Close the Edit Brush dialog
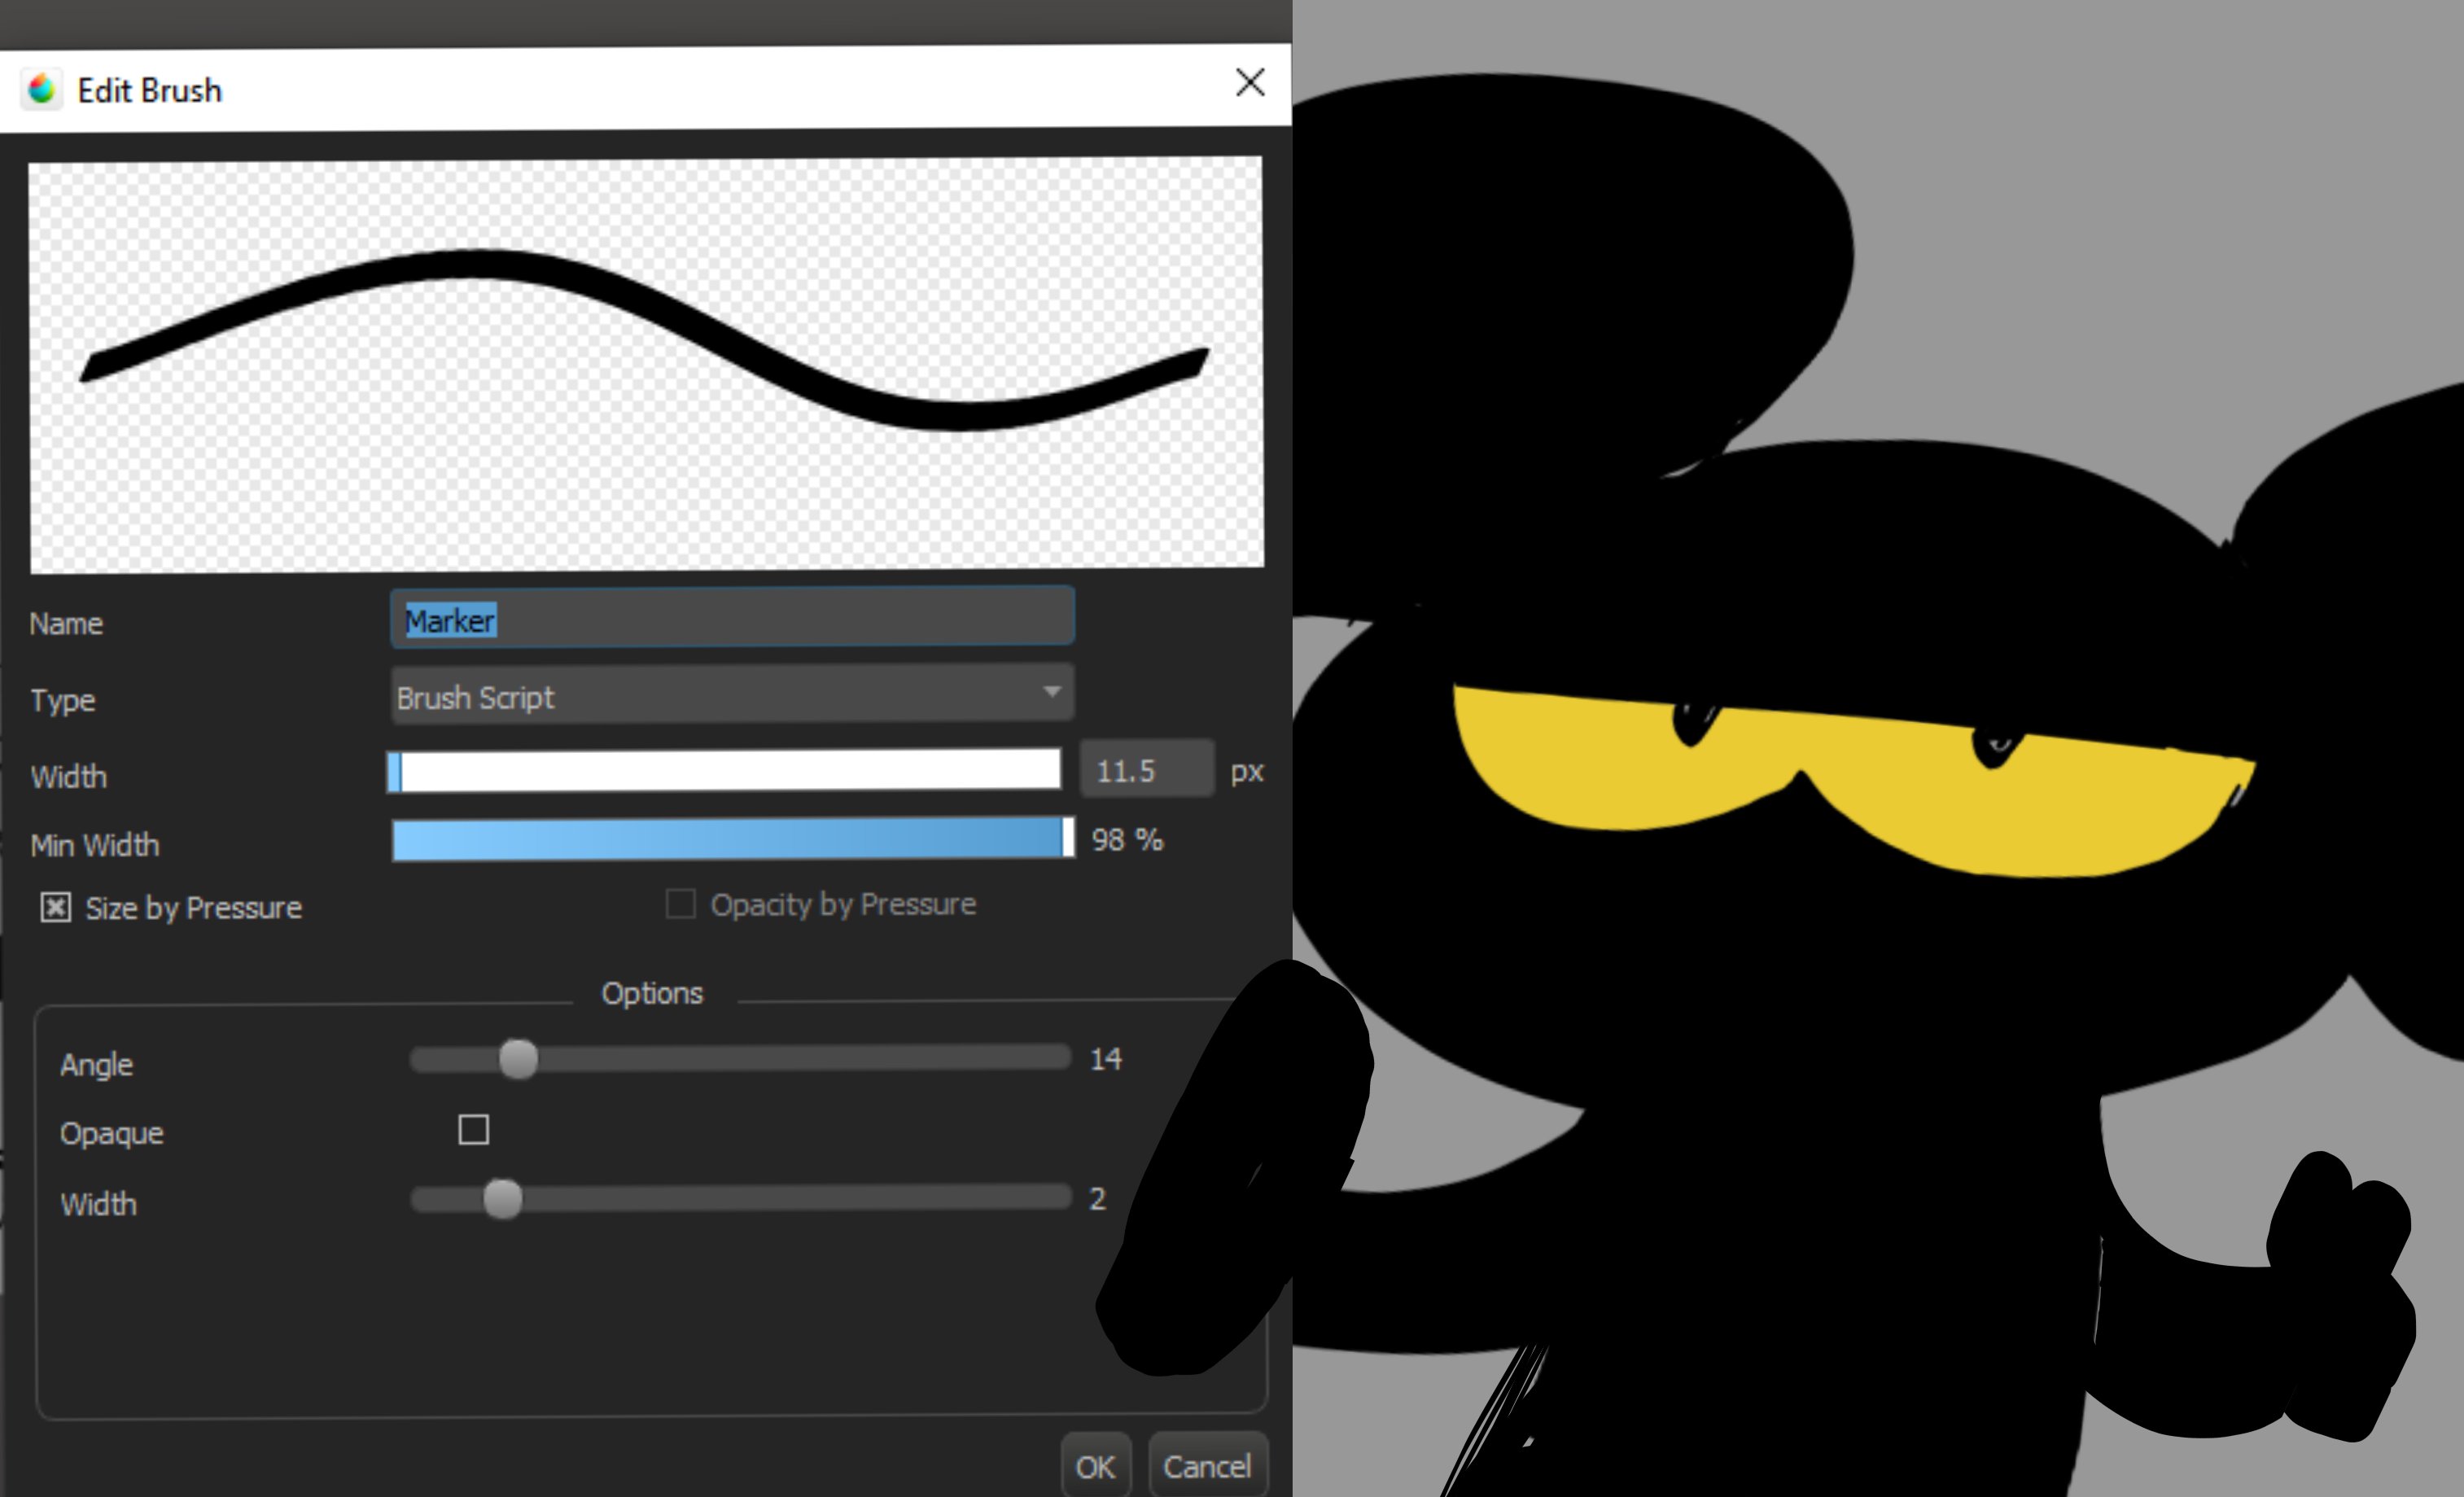This screenshot has width=2464, height=1497. (1249, 83)
